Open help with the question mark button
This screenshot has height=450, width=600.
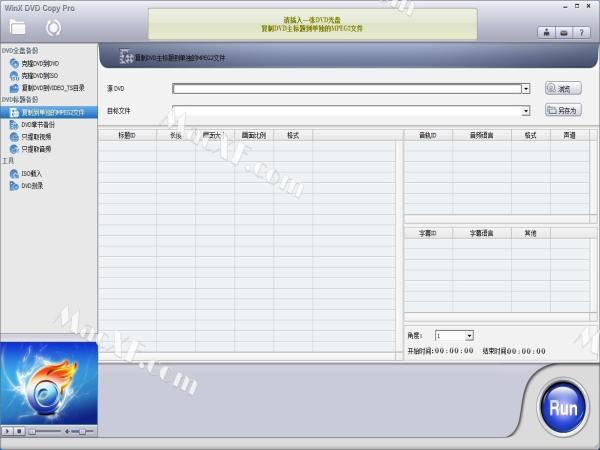581,33
